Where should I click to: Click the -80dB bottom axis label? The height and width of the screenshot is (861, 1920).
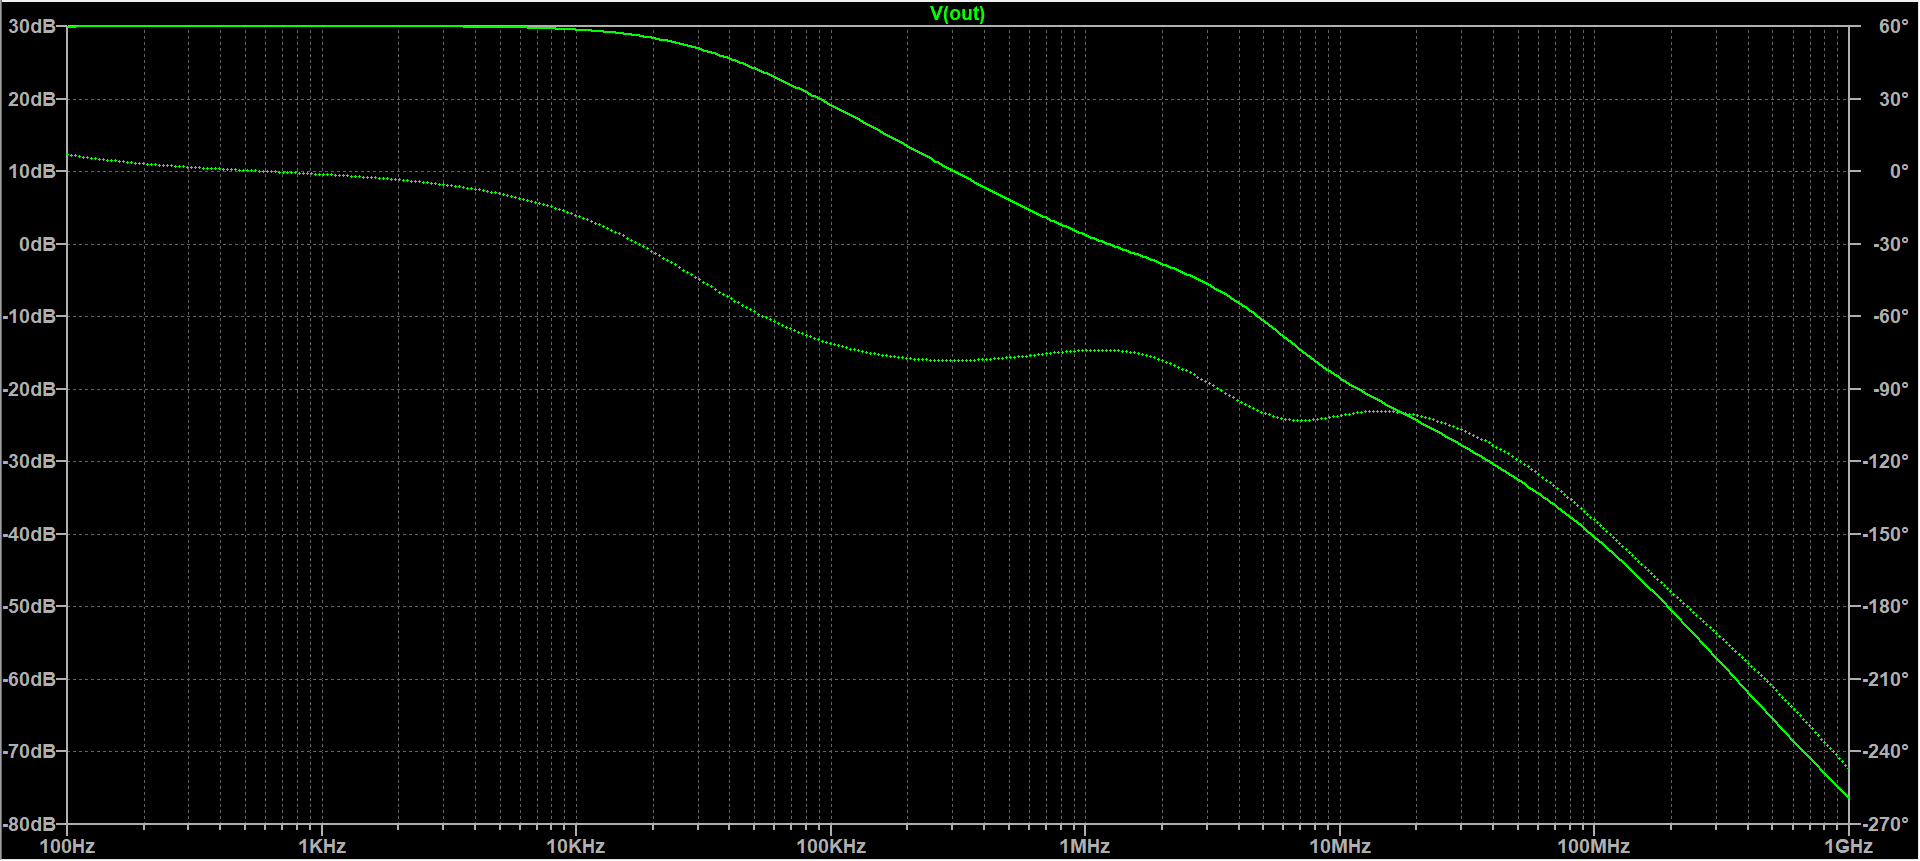tap(29, 824)
